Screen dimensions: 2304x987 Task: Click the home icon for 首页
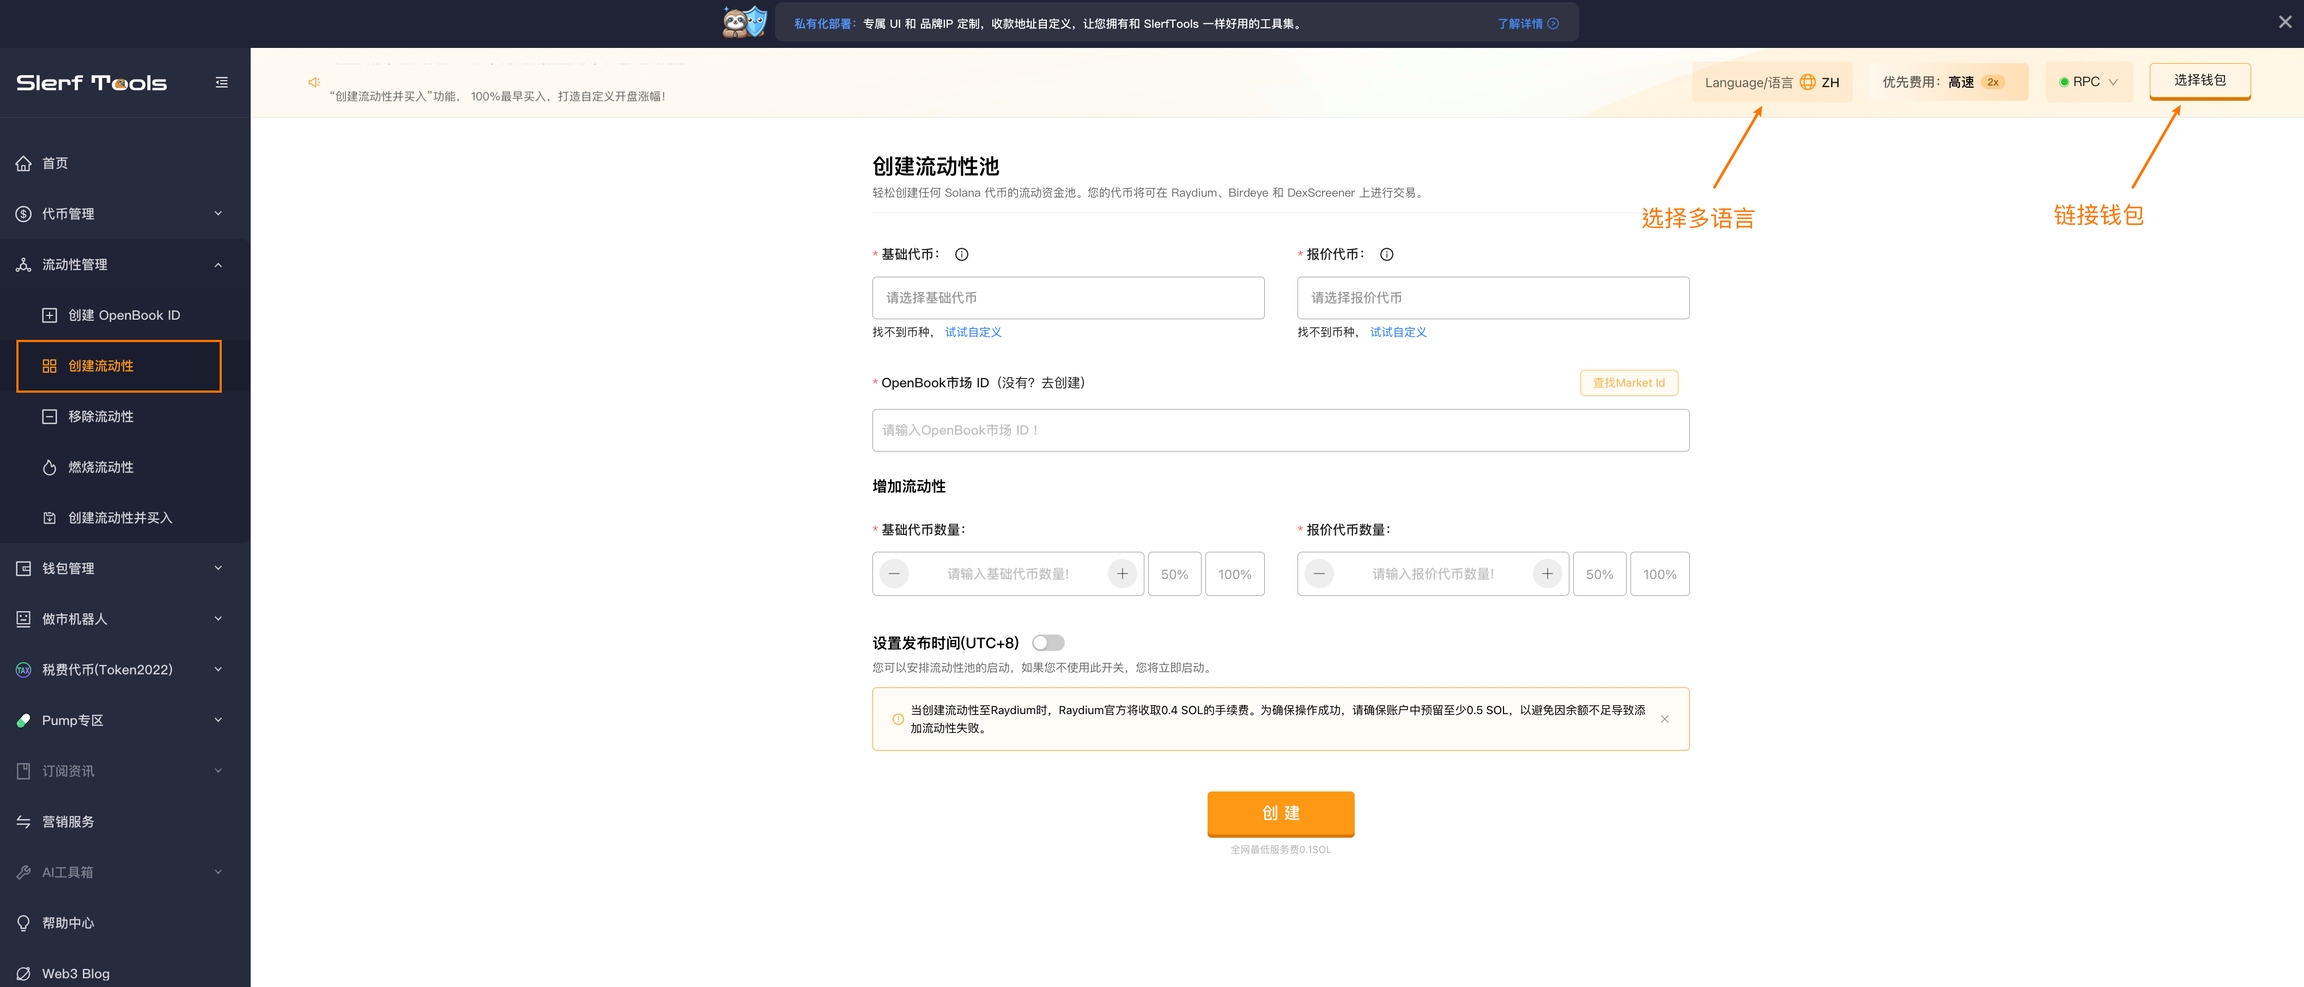(24, 163)
